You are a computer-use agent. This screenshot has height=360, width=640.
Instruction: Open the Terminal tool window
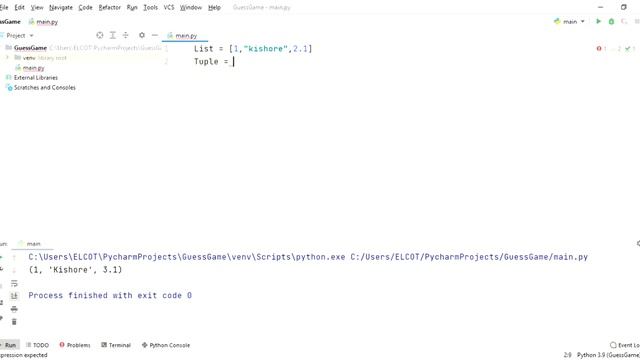point(116,345)
